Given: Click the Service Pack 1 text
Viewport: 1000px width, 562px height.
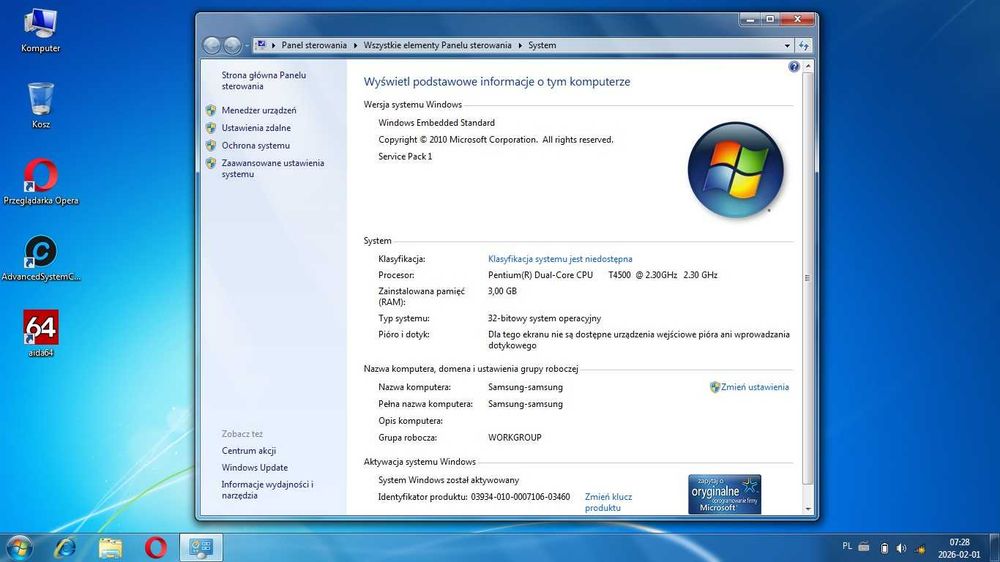Looking at the screenshot, I should click(405, 156).
